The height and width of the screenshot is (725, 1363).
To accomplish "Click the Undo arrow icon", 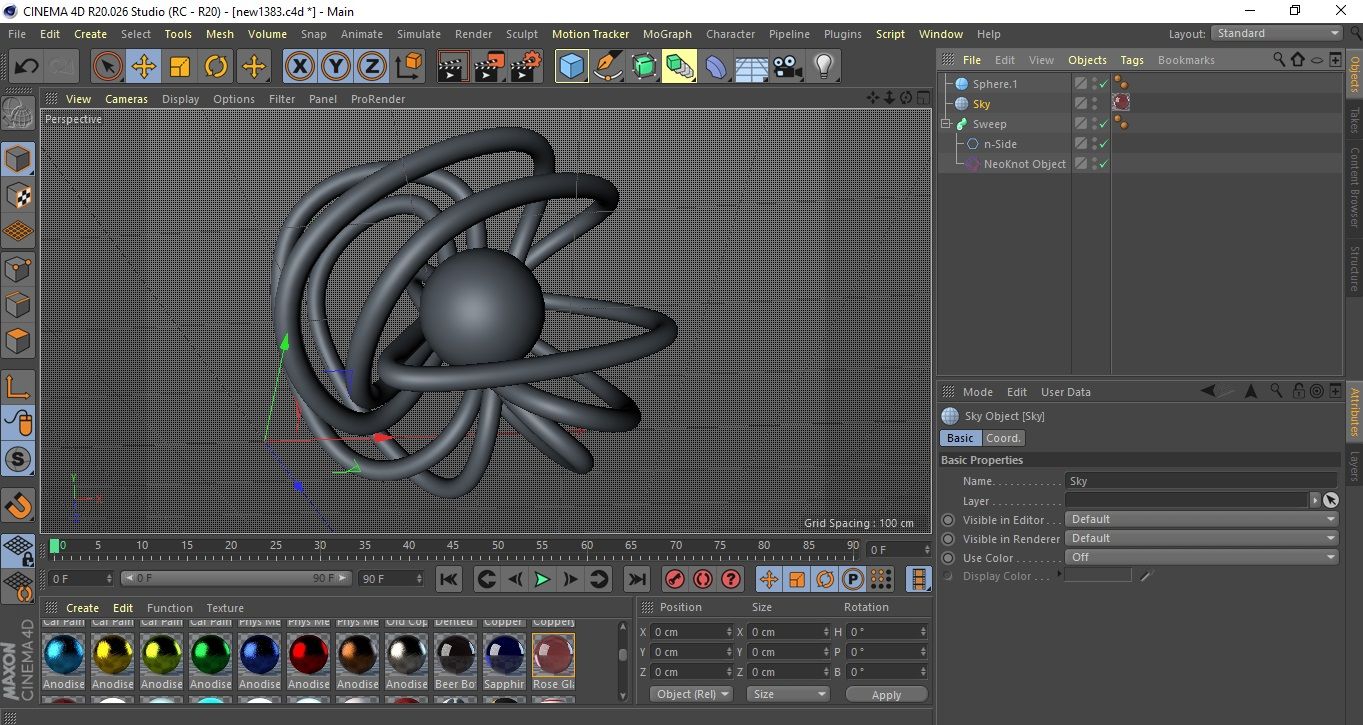I will click(x=26, y=67).
